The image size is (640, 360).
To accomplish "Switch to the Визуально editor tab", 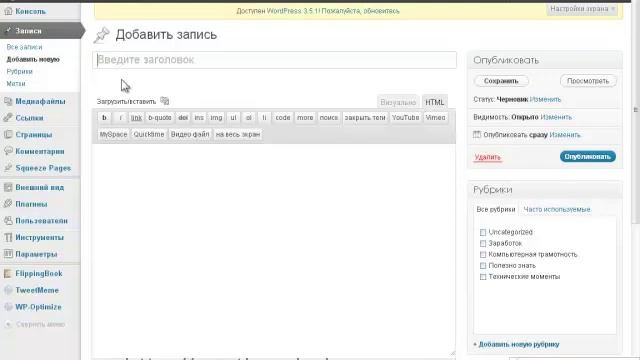I will point(398,102).
